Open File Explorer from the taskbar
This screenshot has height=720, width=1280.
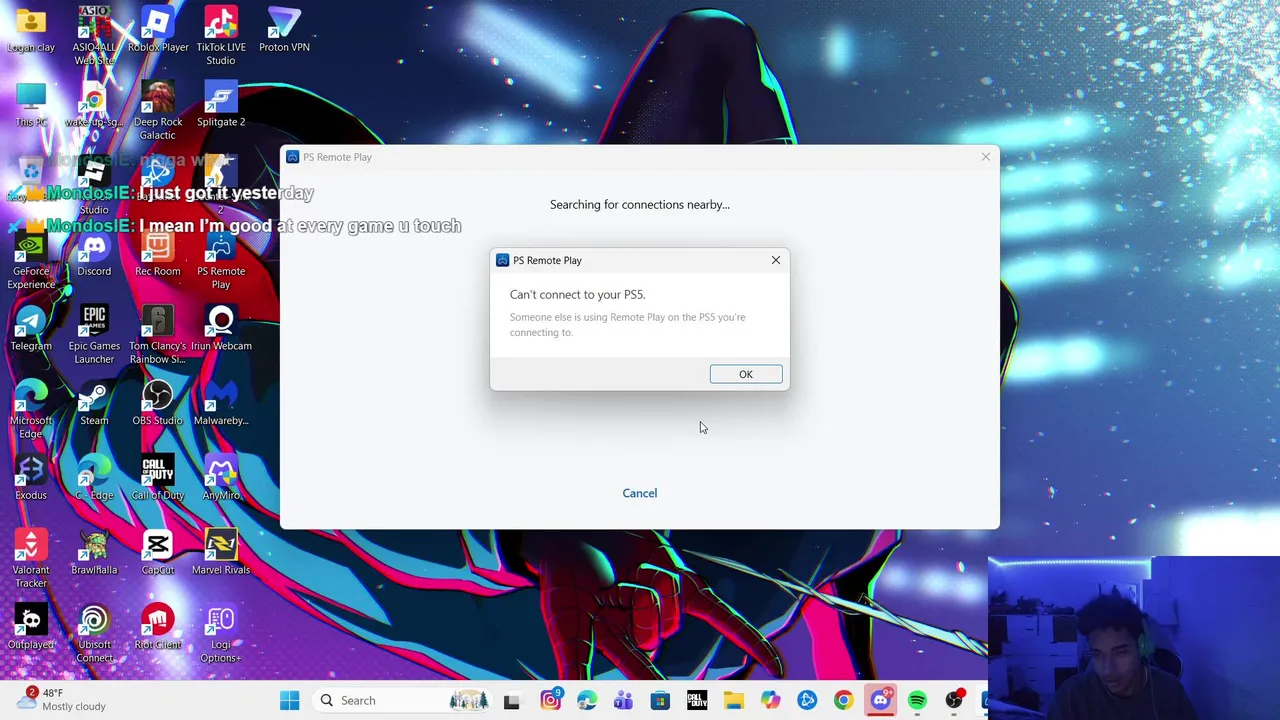[733, 701]
